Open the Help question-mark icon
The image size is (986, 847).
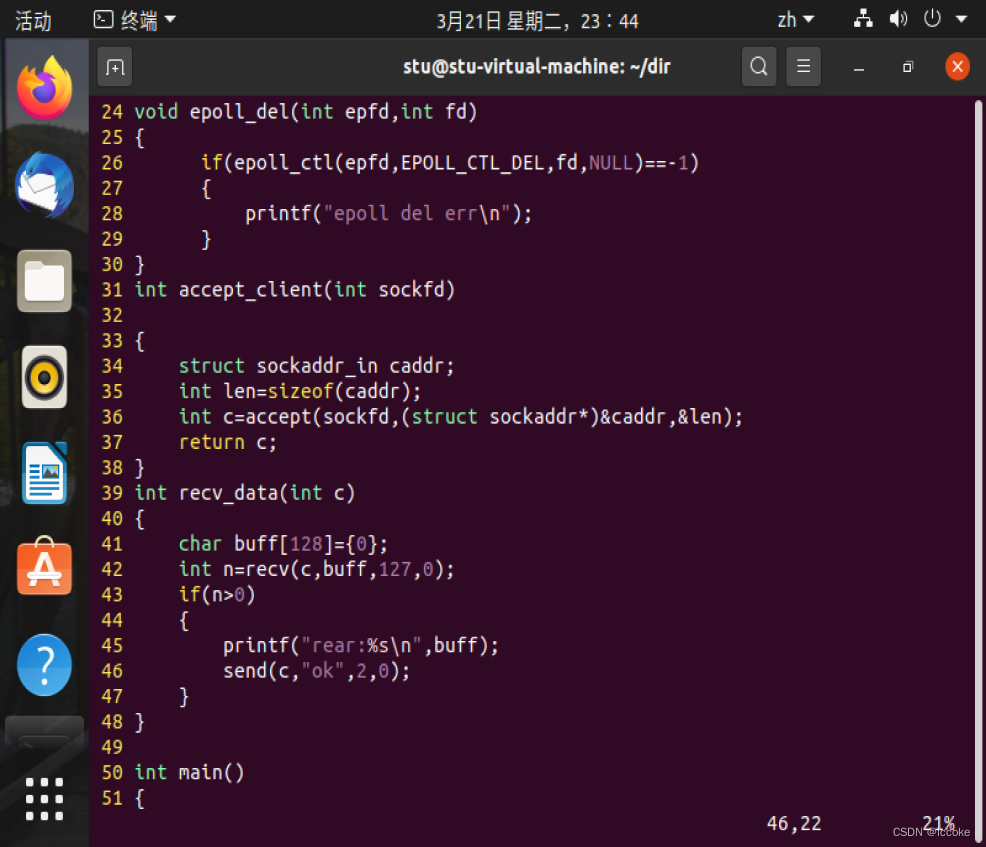[44, 665]
